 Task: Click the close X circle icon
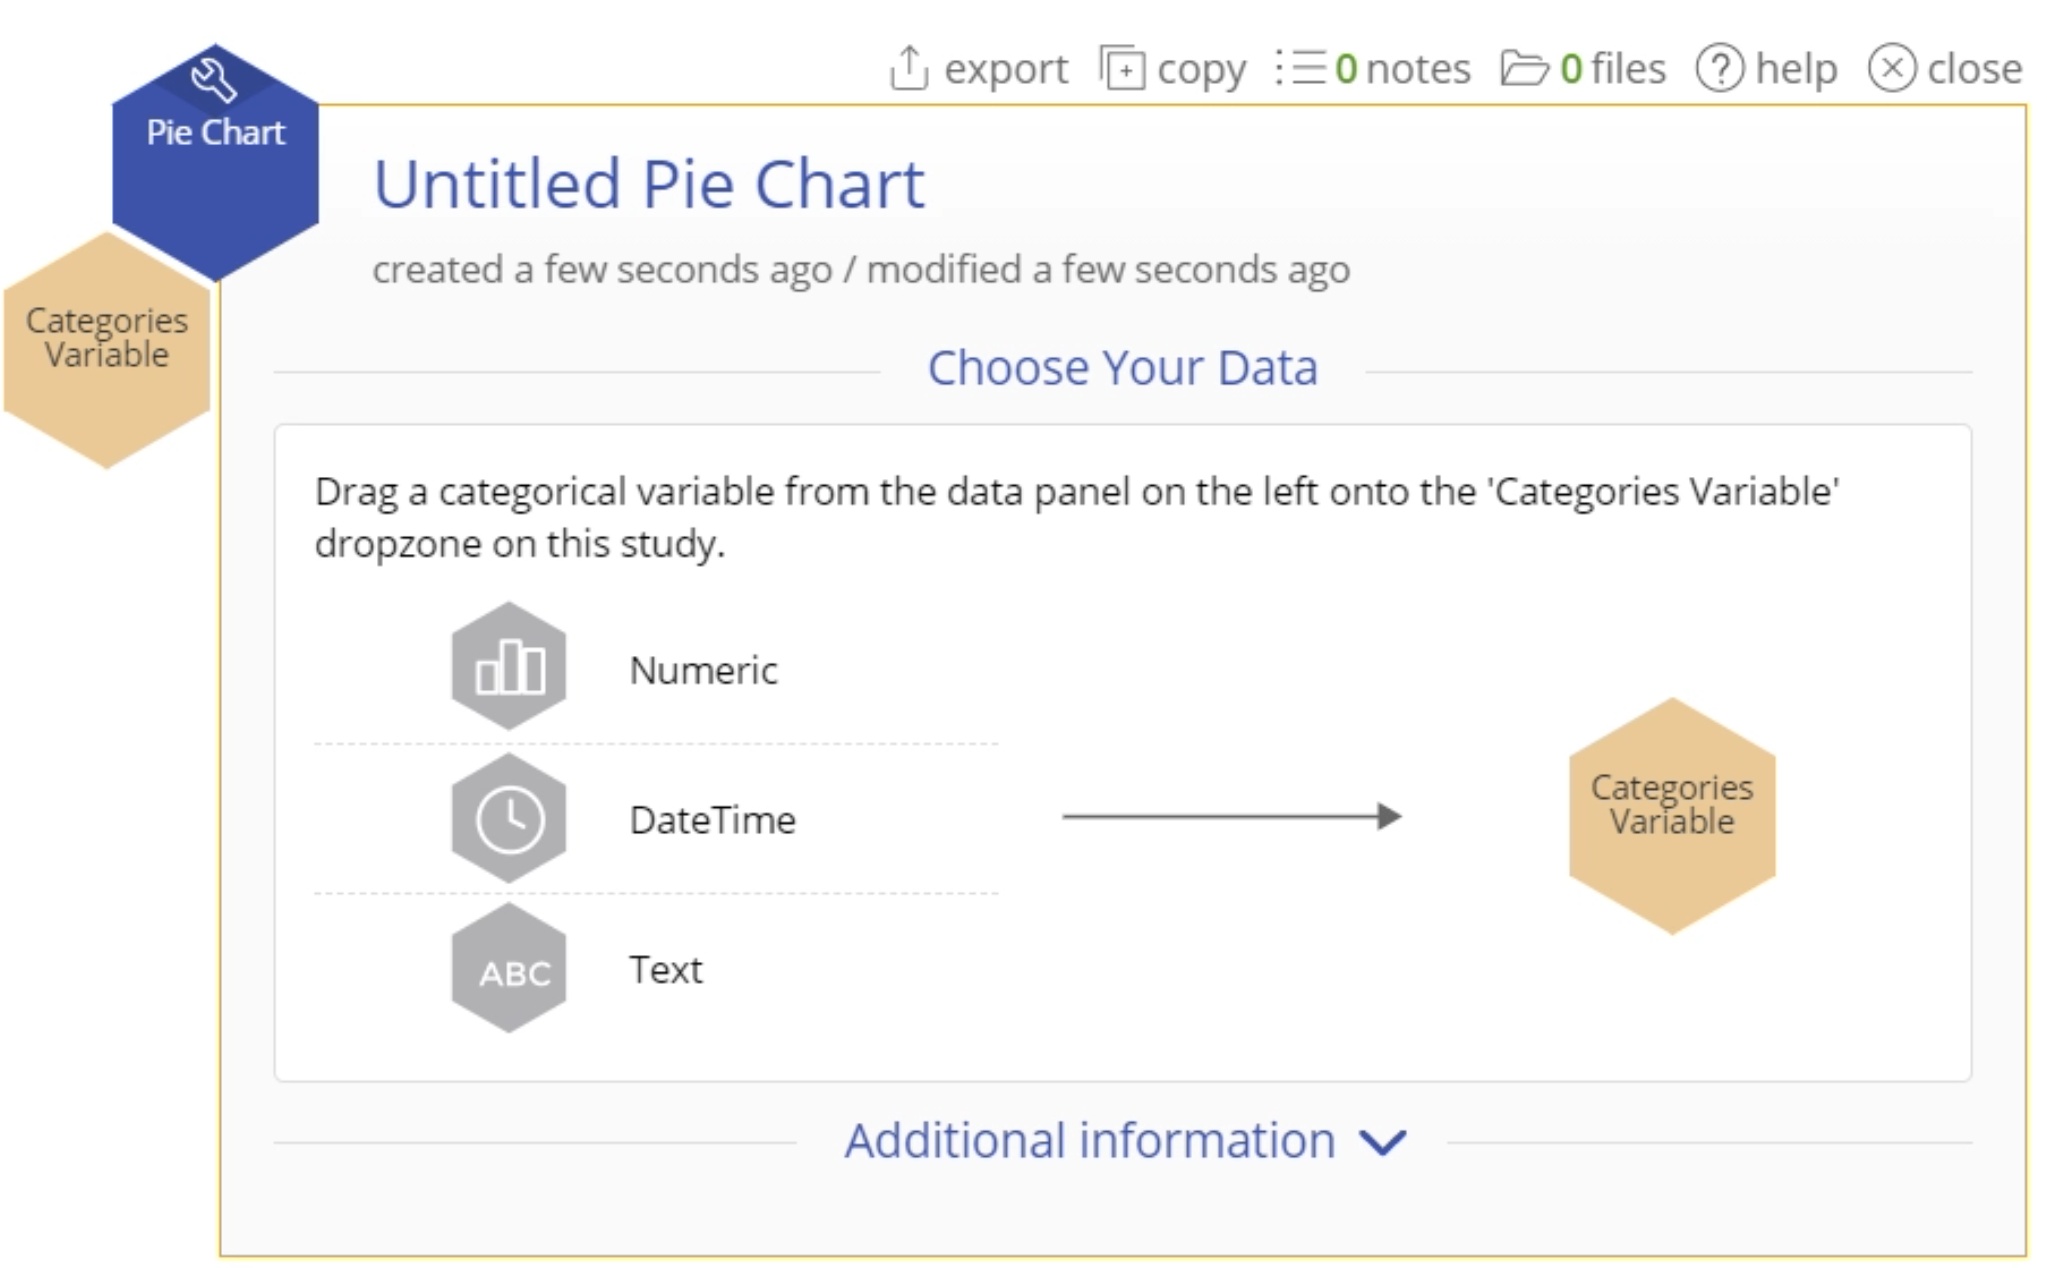pos(1891,69)
